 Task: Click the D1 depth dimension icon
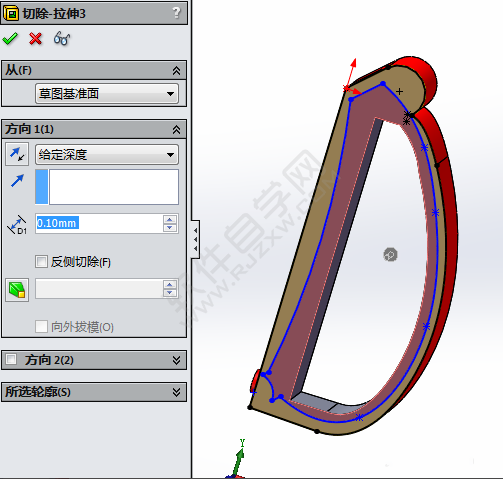[x=17, y=224]
